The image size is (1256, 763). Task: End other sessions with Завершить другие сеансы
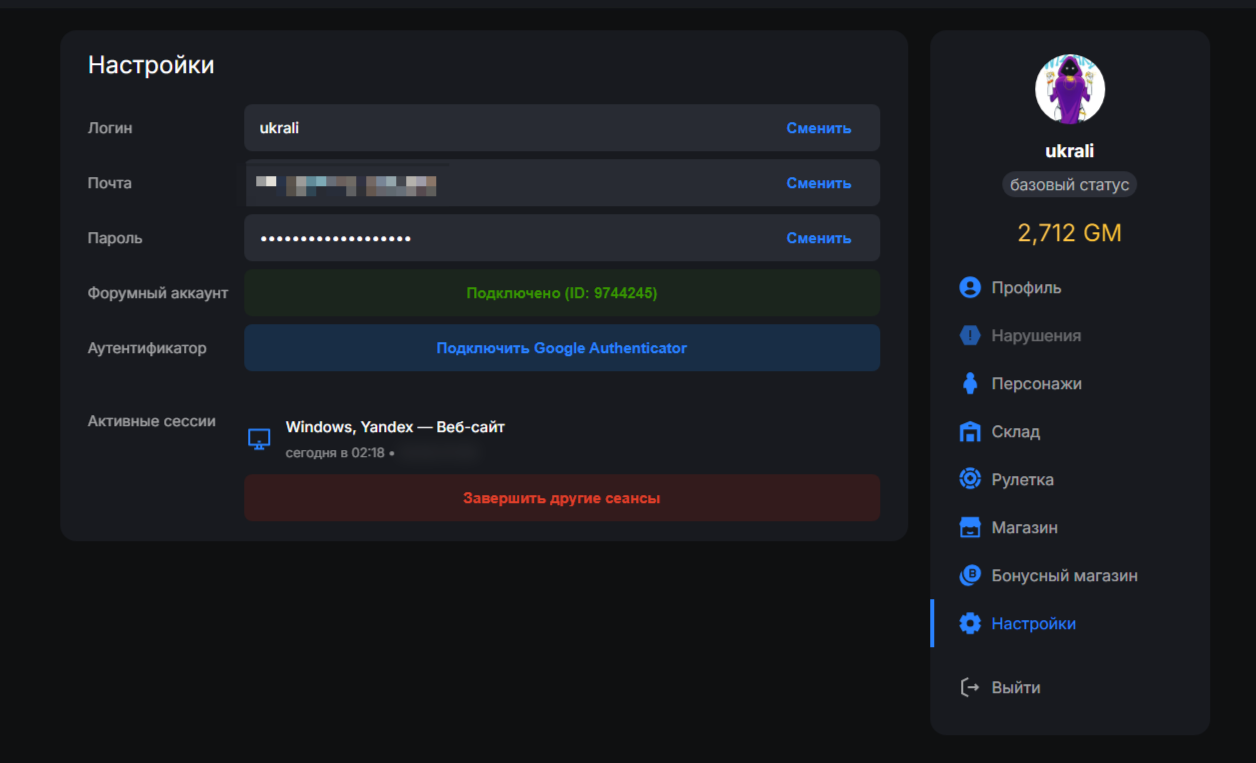click(x=561, y=498)
